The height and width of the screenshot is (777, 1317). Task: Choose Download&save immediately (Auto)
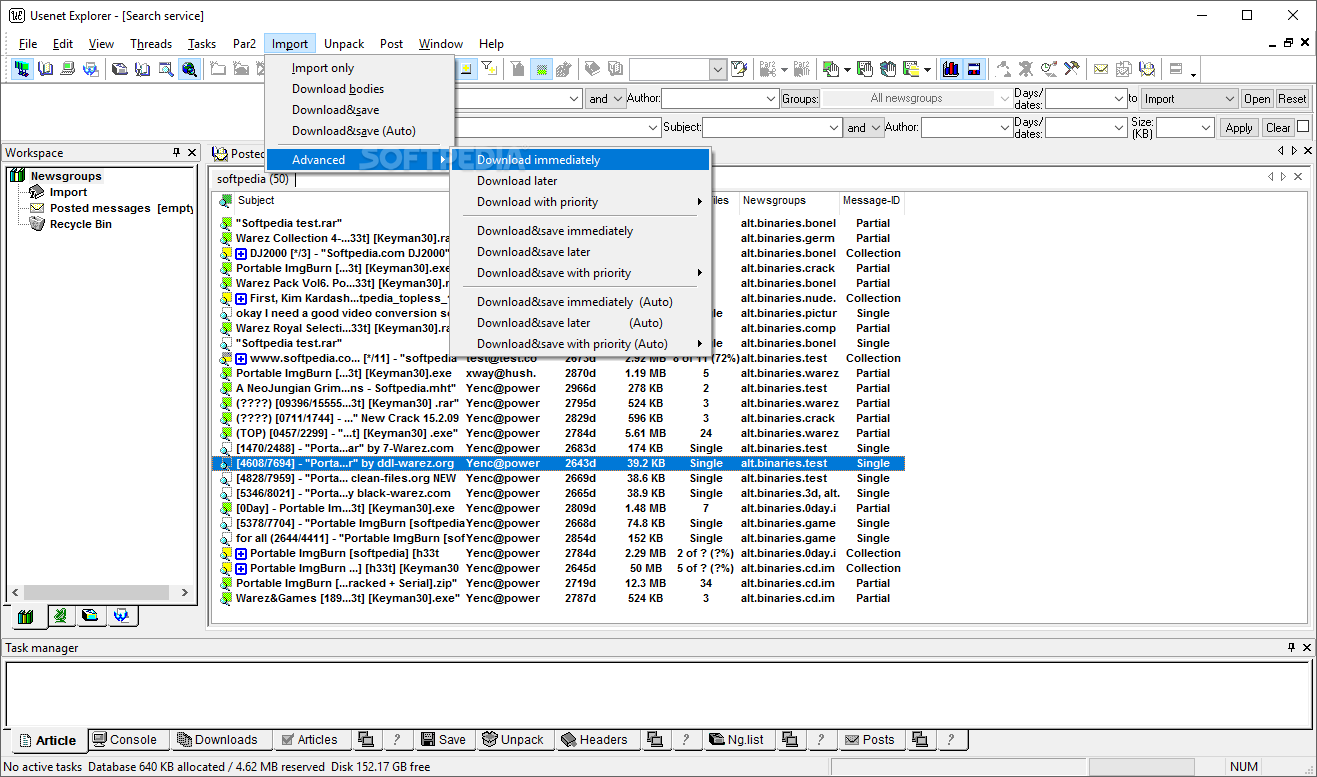(x=581, y=302)
